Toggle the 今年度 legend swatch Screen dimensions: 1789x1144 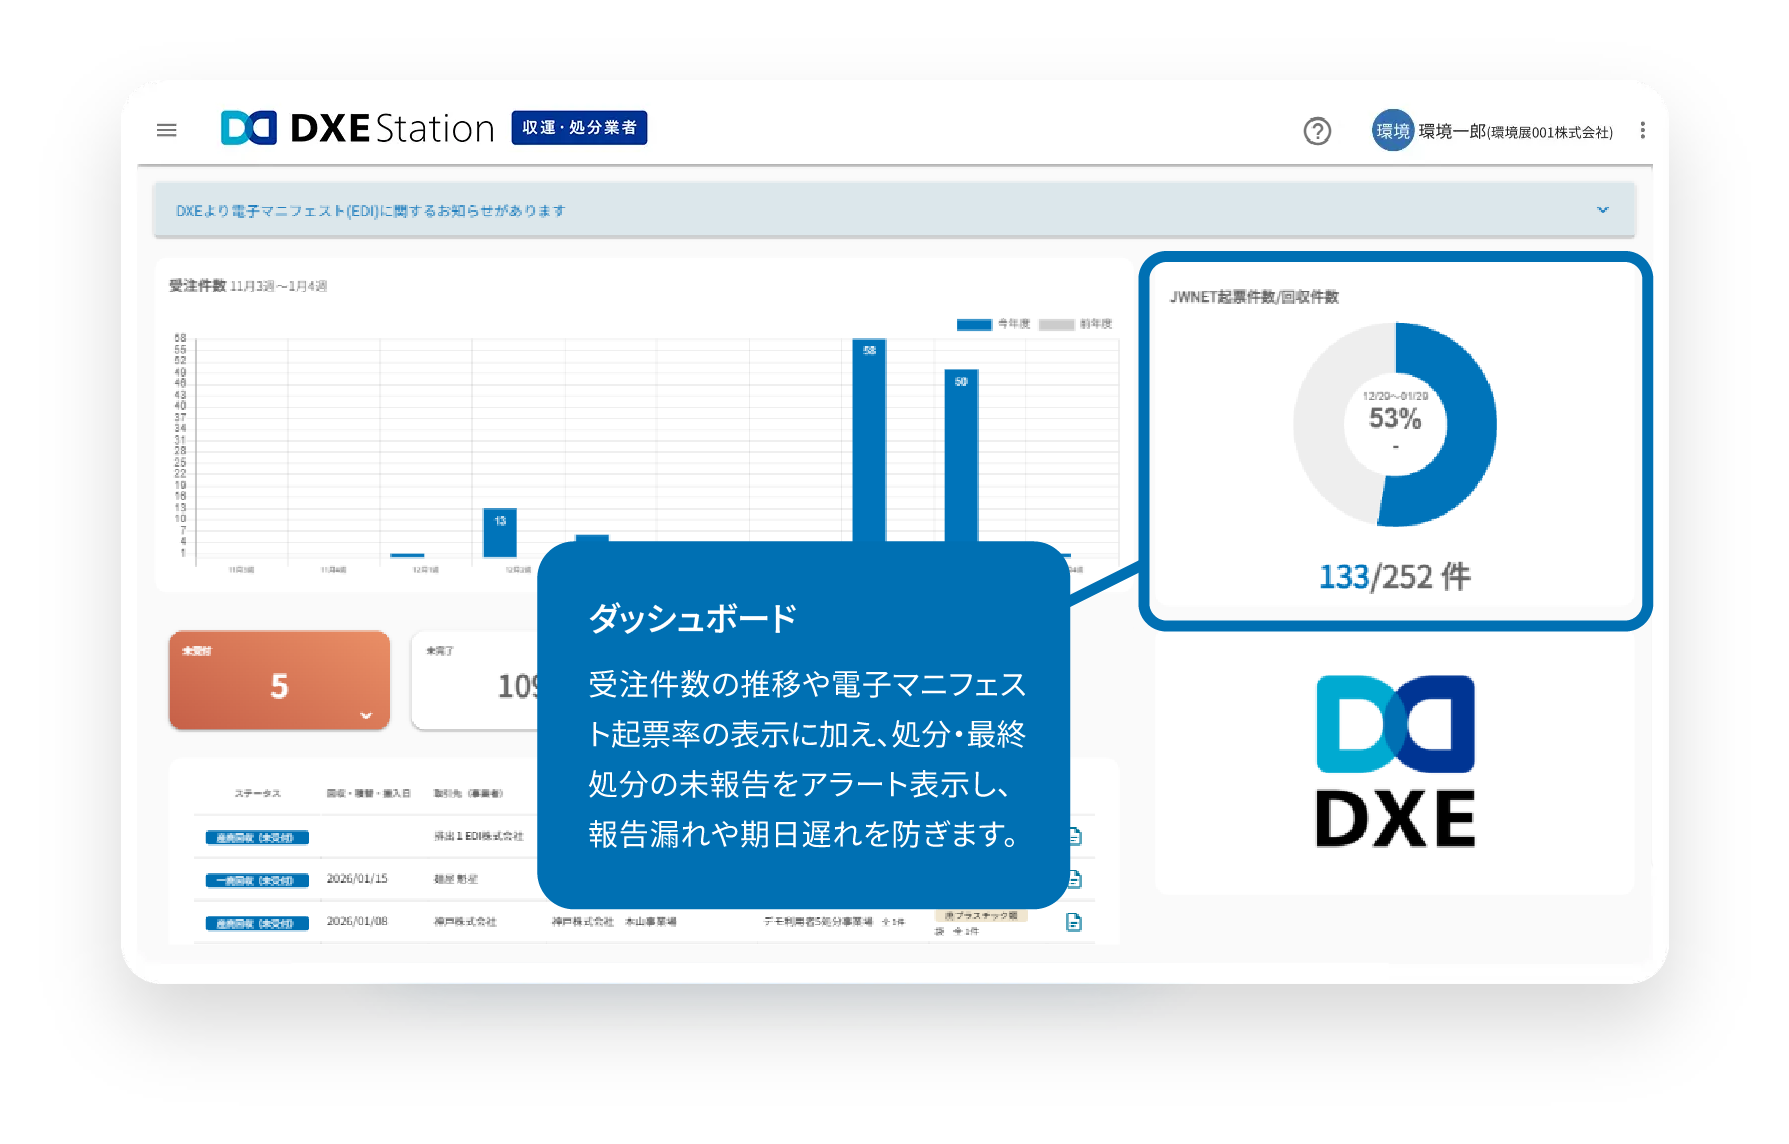tap(974, 324)
